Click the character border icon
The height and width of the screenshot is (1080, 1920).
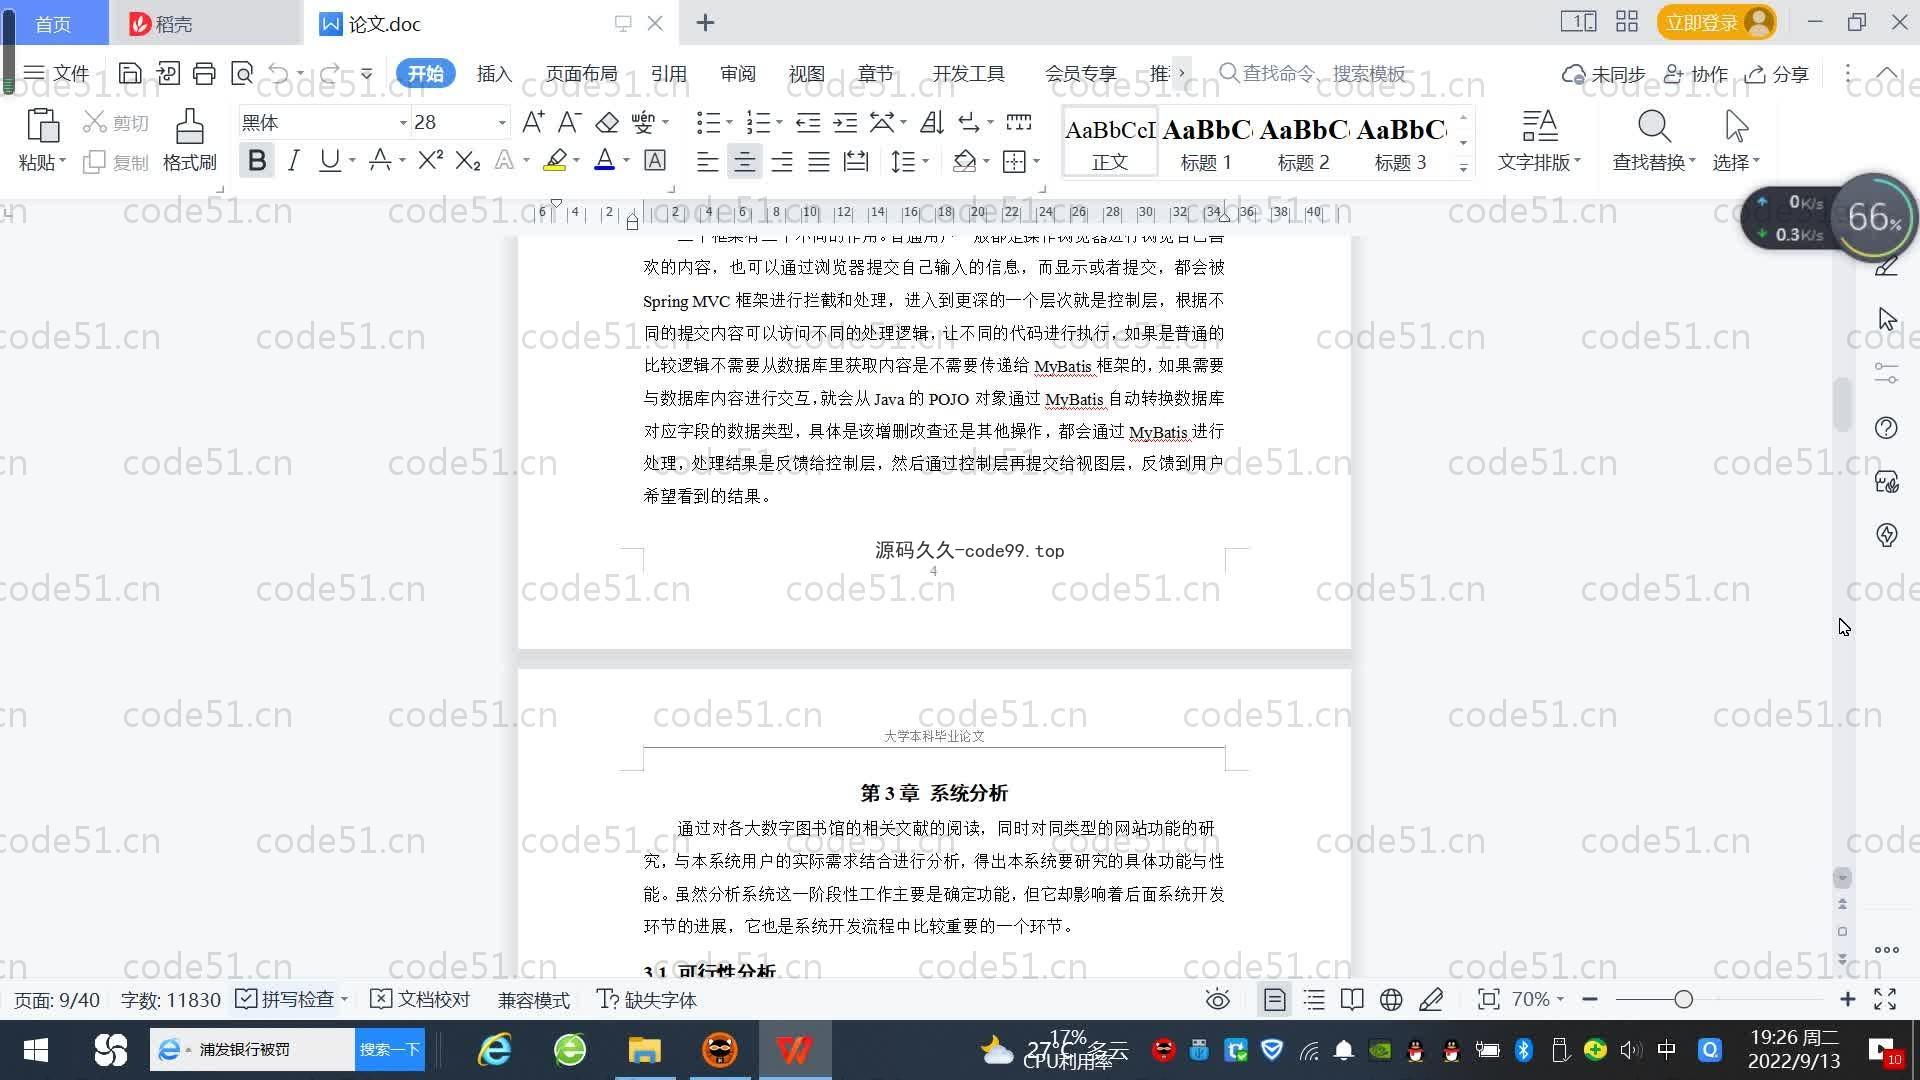coord(655,161)
